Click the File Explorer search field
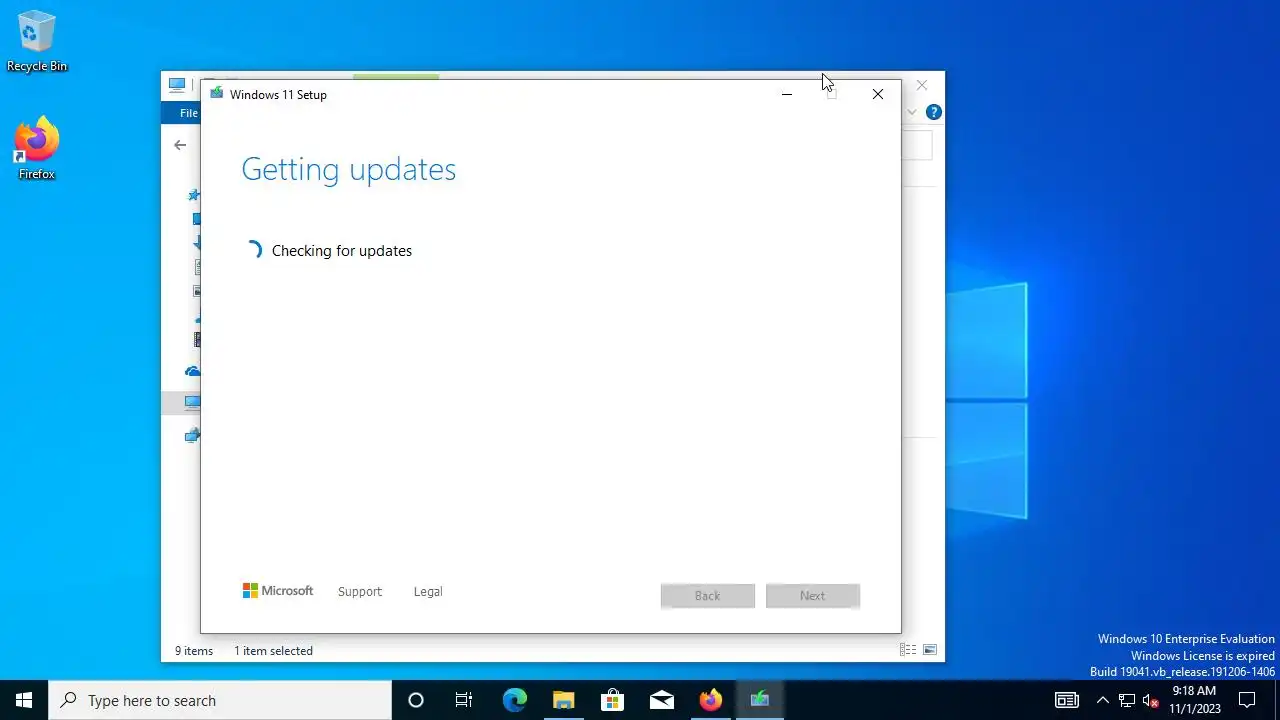Viewport: 1280px width, 720px height. pyautogui.click(x=917, y=145)
